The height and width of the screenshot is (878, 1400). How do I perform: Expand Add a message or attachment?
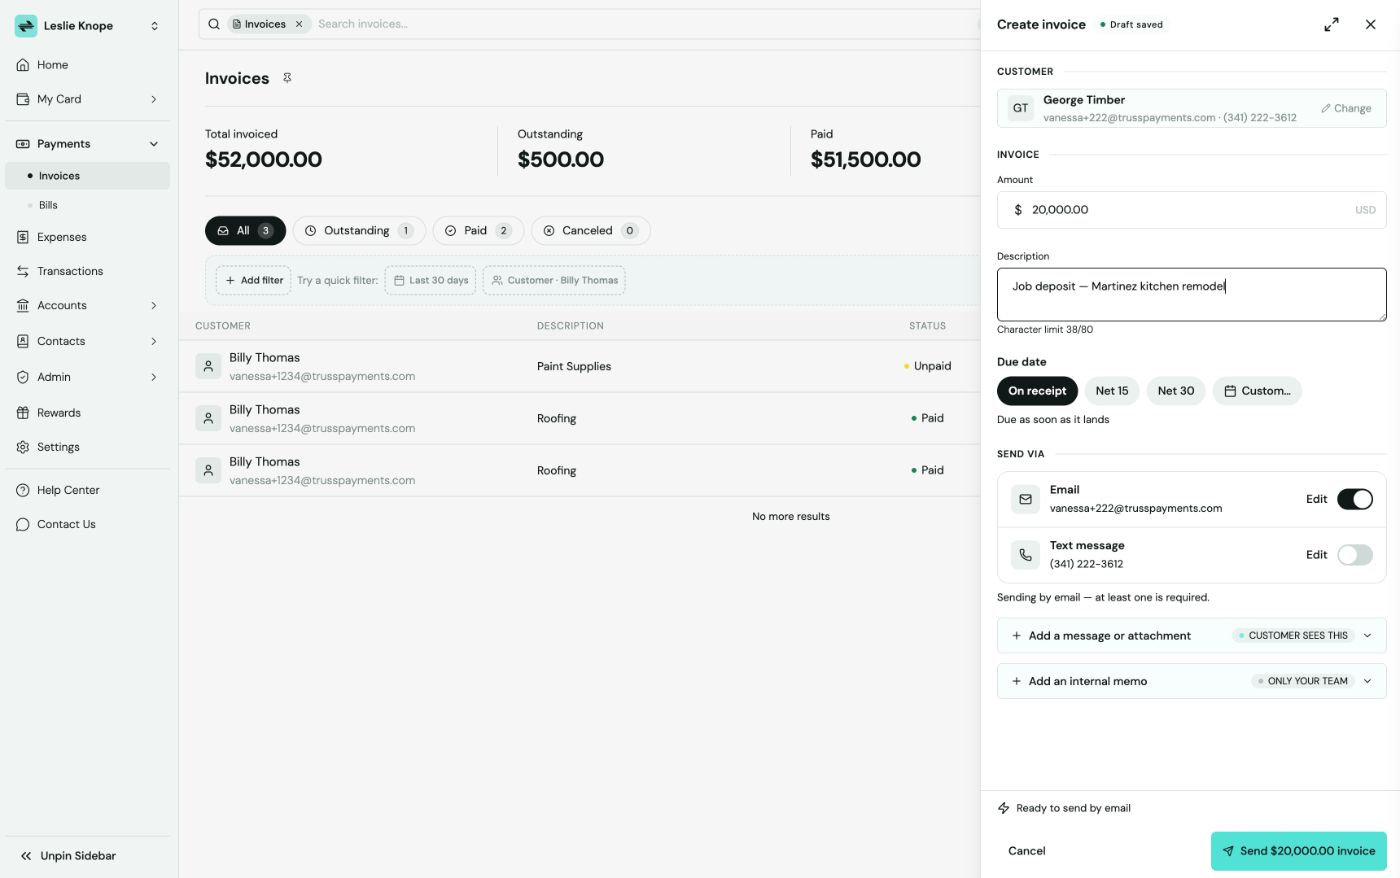[1192, 636]
